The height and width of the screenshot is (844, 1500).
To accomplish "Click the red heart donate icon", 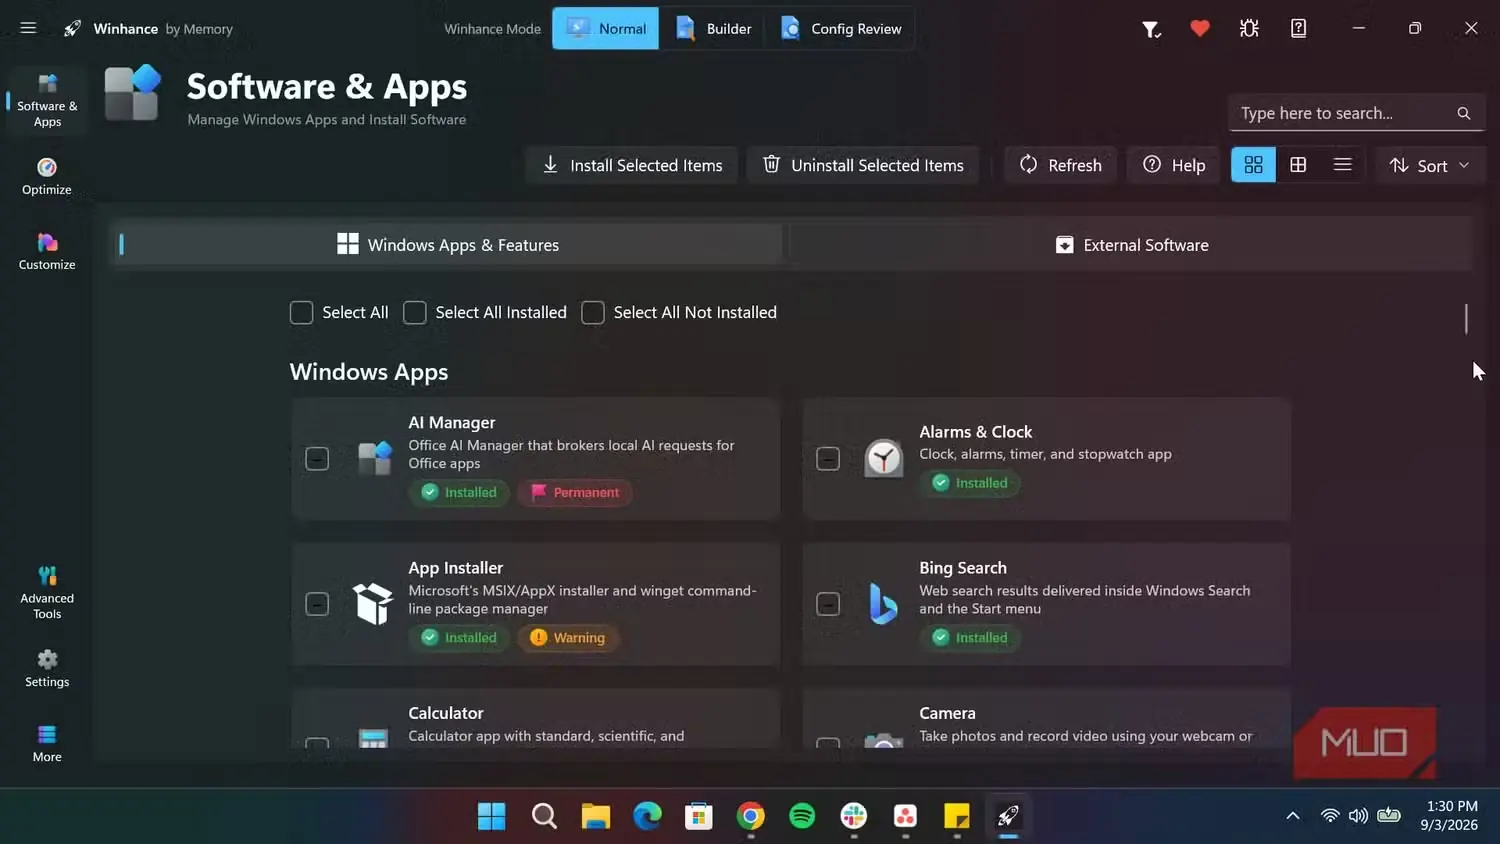I will tap(1200, 29).
